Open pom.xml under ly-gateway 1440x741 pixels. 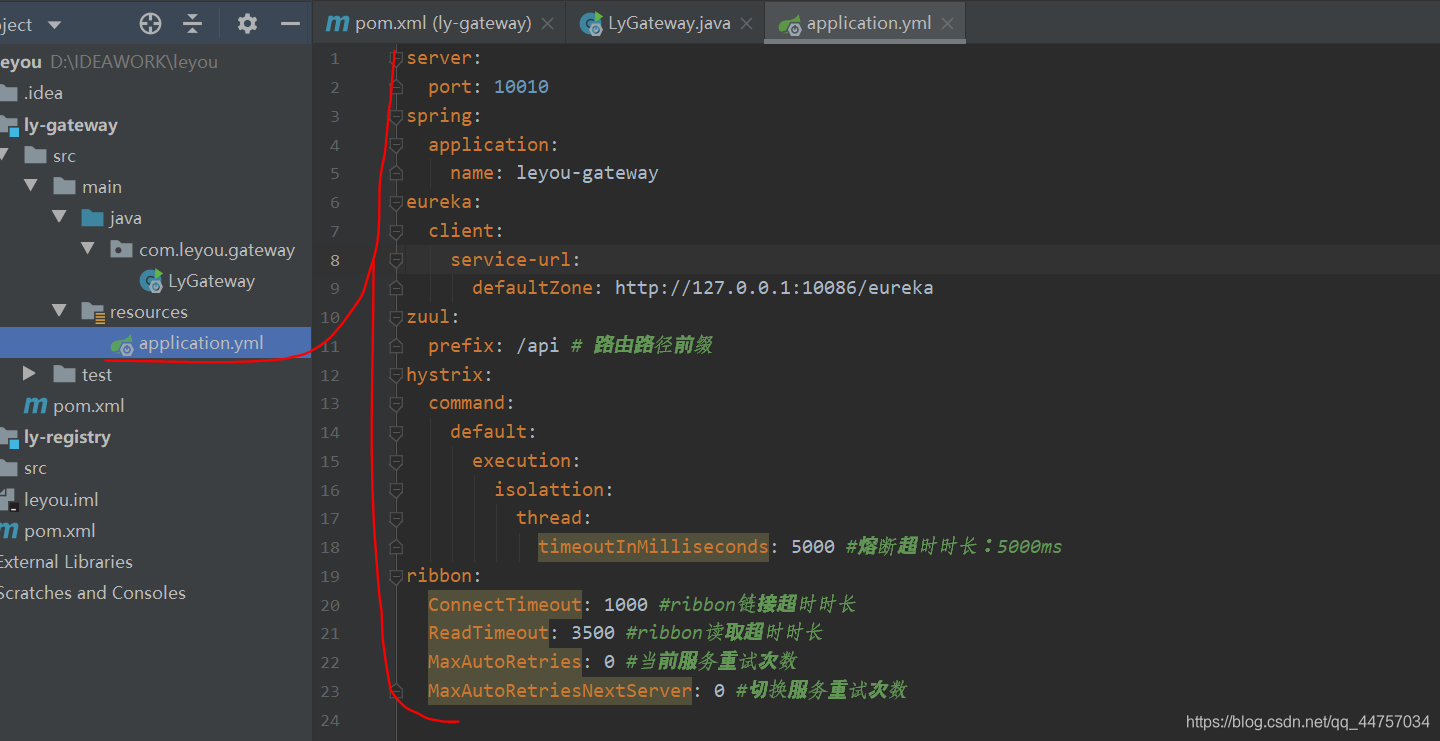pos(89,406)
